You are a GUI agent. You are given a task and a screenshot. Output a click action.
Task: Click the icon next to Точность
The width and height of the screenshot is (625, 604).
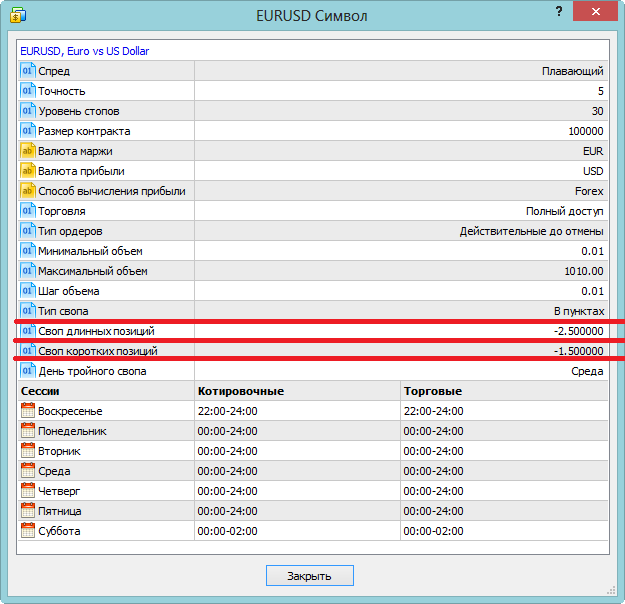tap(28, 91)
